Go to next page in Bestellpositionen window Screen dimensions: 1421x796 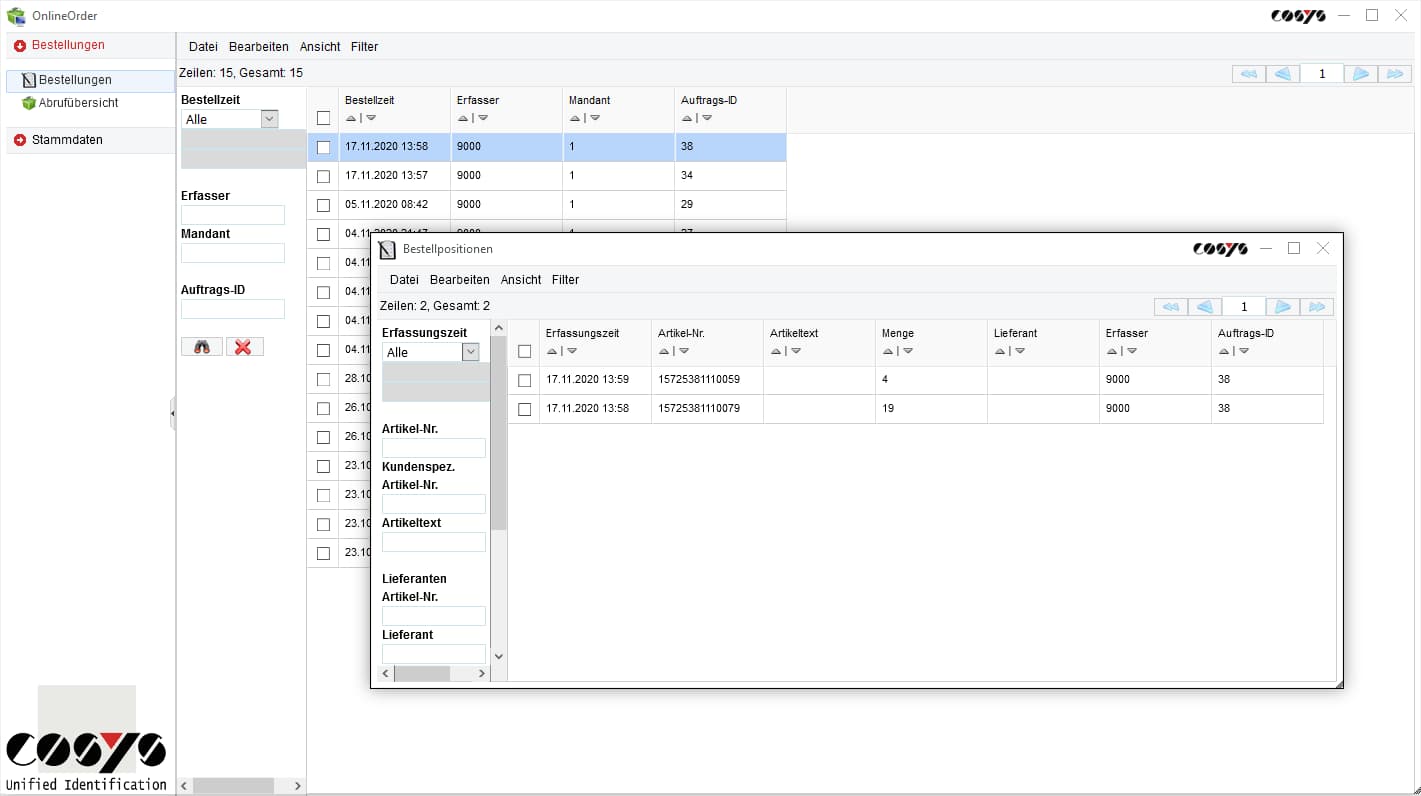coord(1282,307)
